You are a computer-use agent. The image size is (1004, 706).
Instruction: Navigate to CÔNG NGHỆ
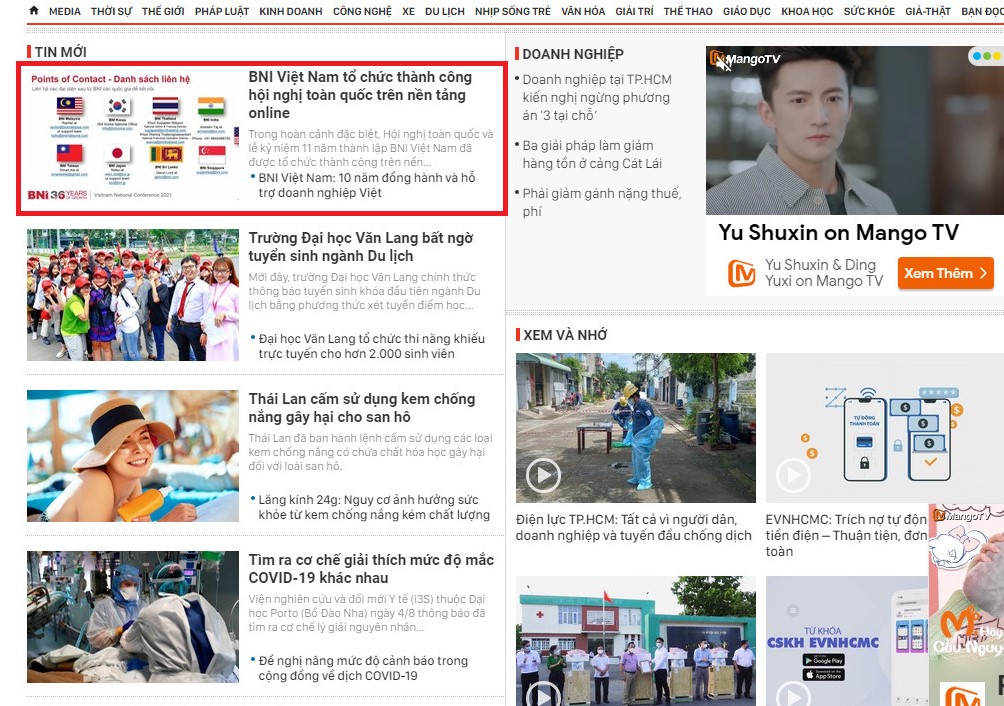click(x=362, y=11)
